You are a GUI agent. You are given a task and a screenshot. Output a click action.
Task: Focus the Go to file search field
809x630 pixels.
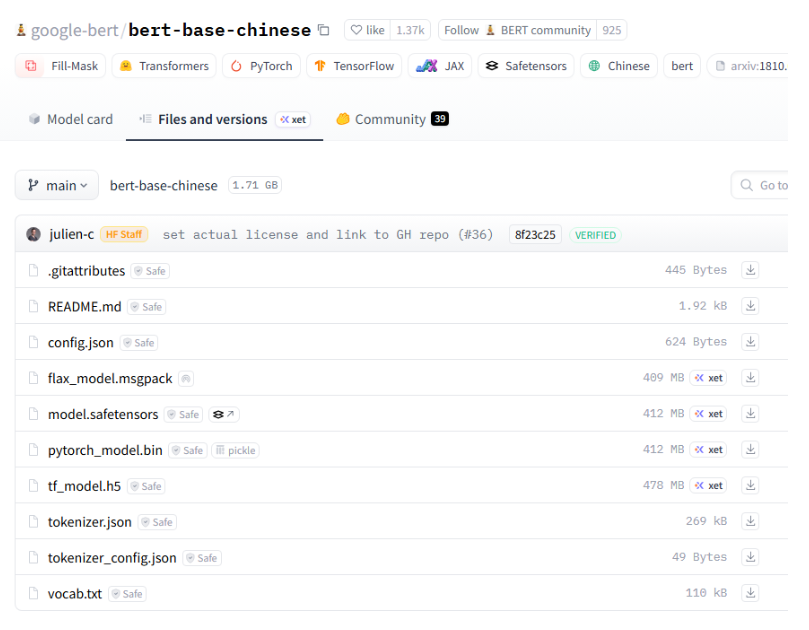point(760,185)
